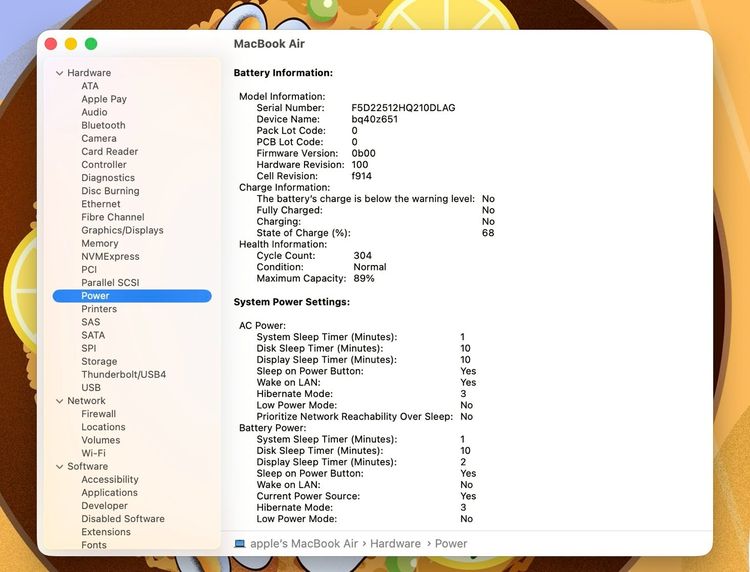Image resolution: width=750 pixels, height=572 pixels.
Task: Click the MacBook Air window title
Action: pos(269,44)
